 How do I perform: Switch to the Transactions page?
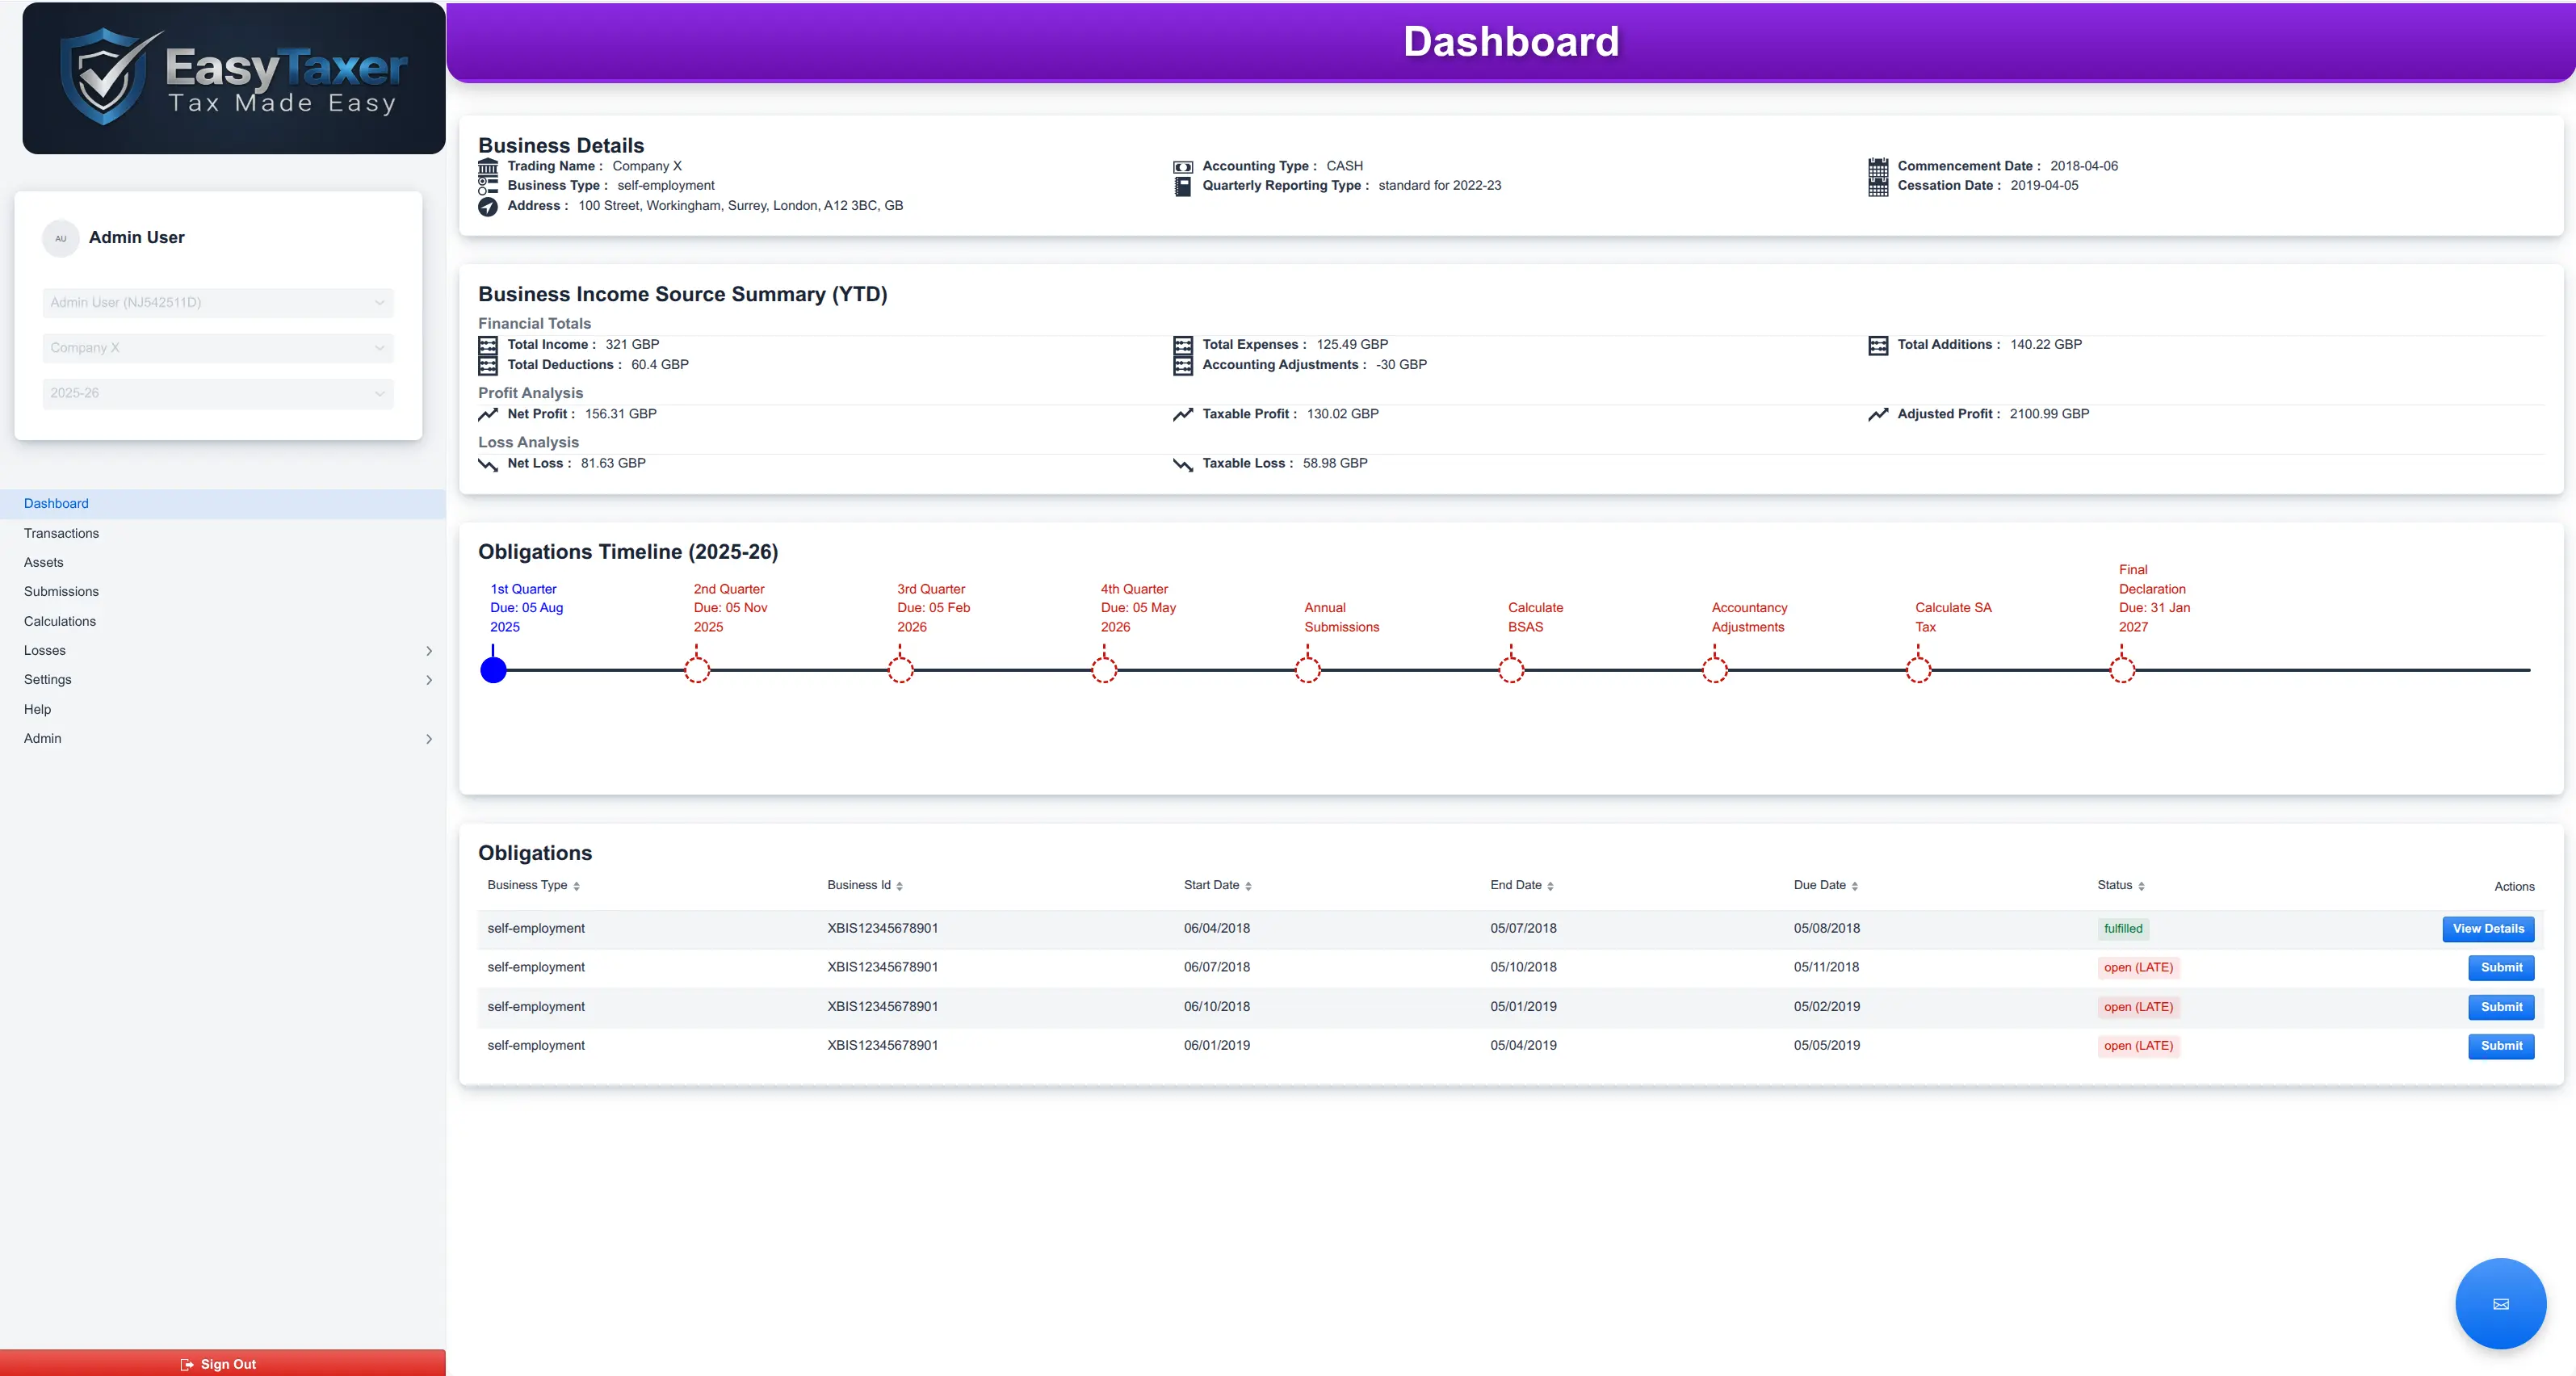tap(61, 533)
